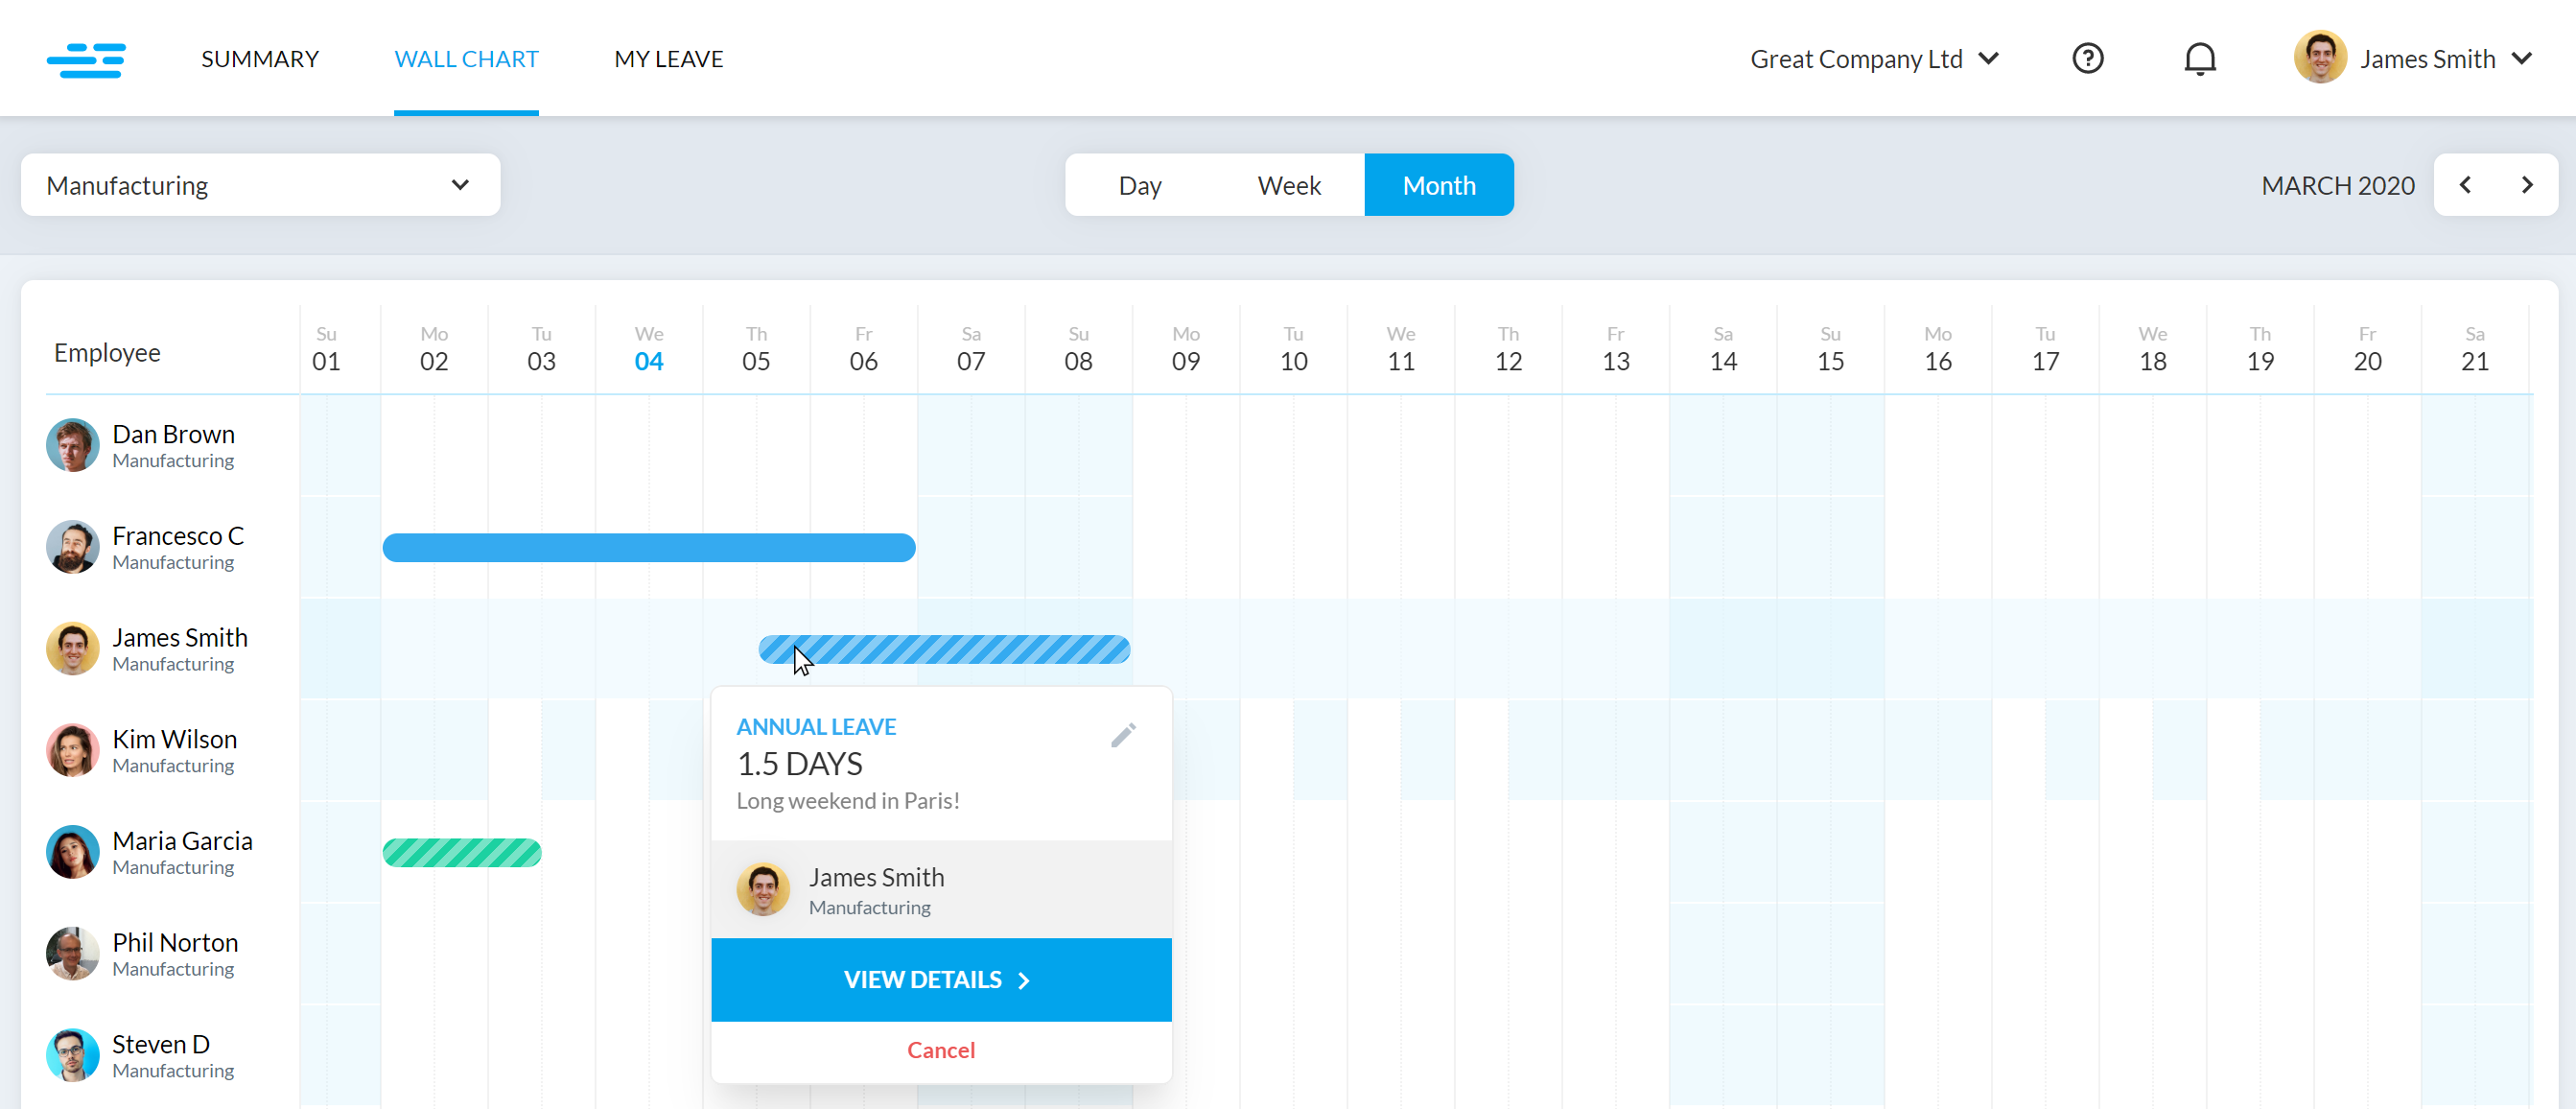This screenshot has width=2576, height=1109.
Task: Click James Smith's avatar in the header
Action: 2320,58
